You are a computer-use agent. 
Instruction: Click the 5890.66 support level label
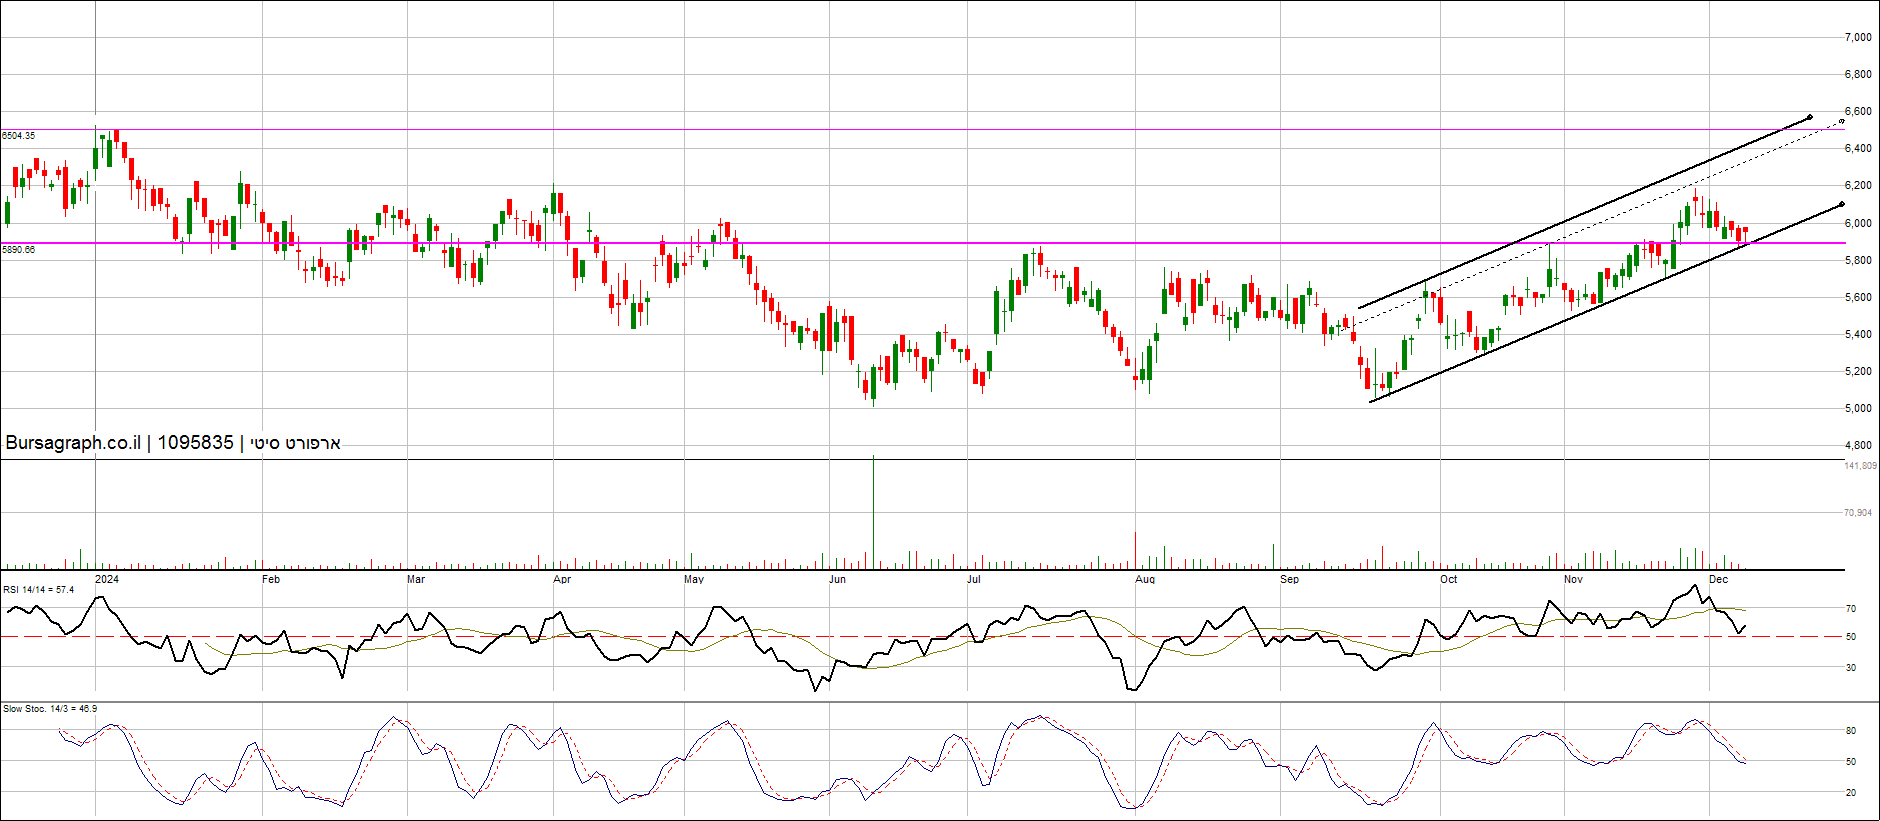(x=19, y=250)
